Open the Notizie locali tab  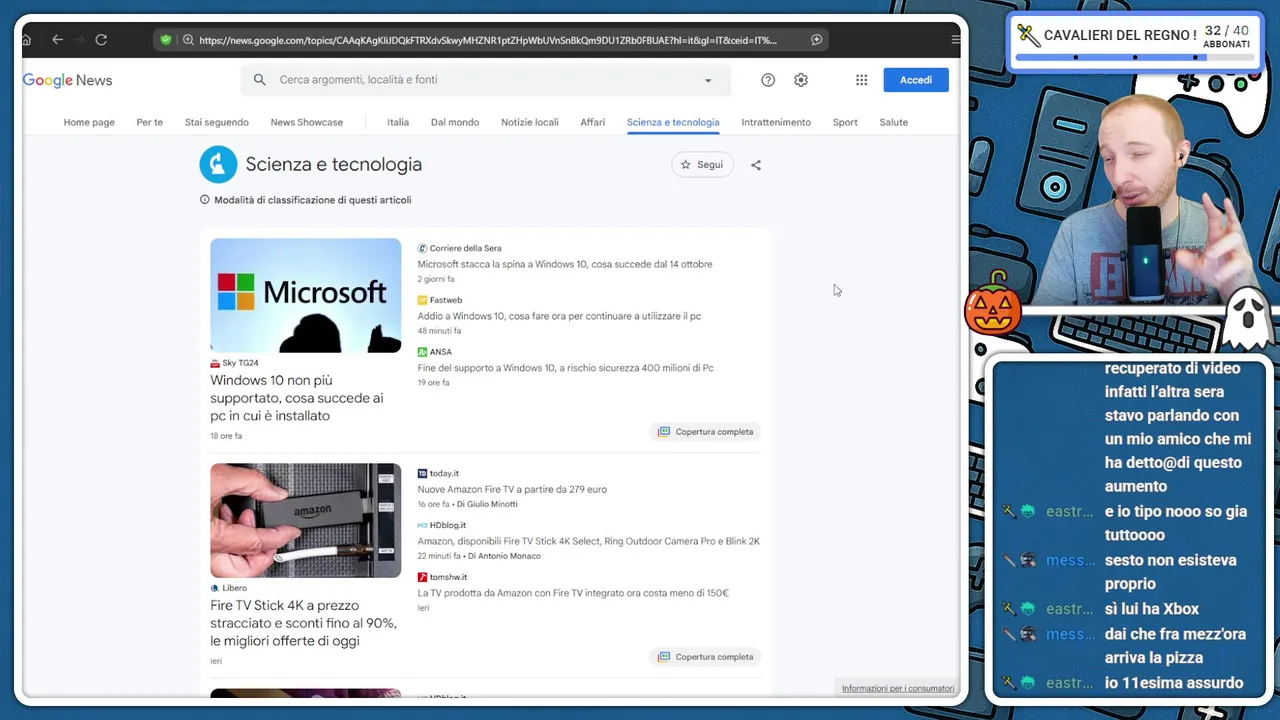pyautogui.click(x=530, y=122)
